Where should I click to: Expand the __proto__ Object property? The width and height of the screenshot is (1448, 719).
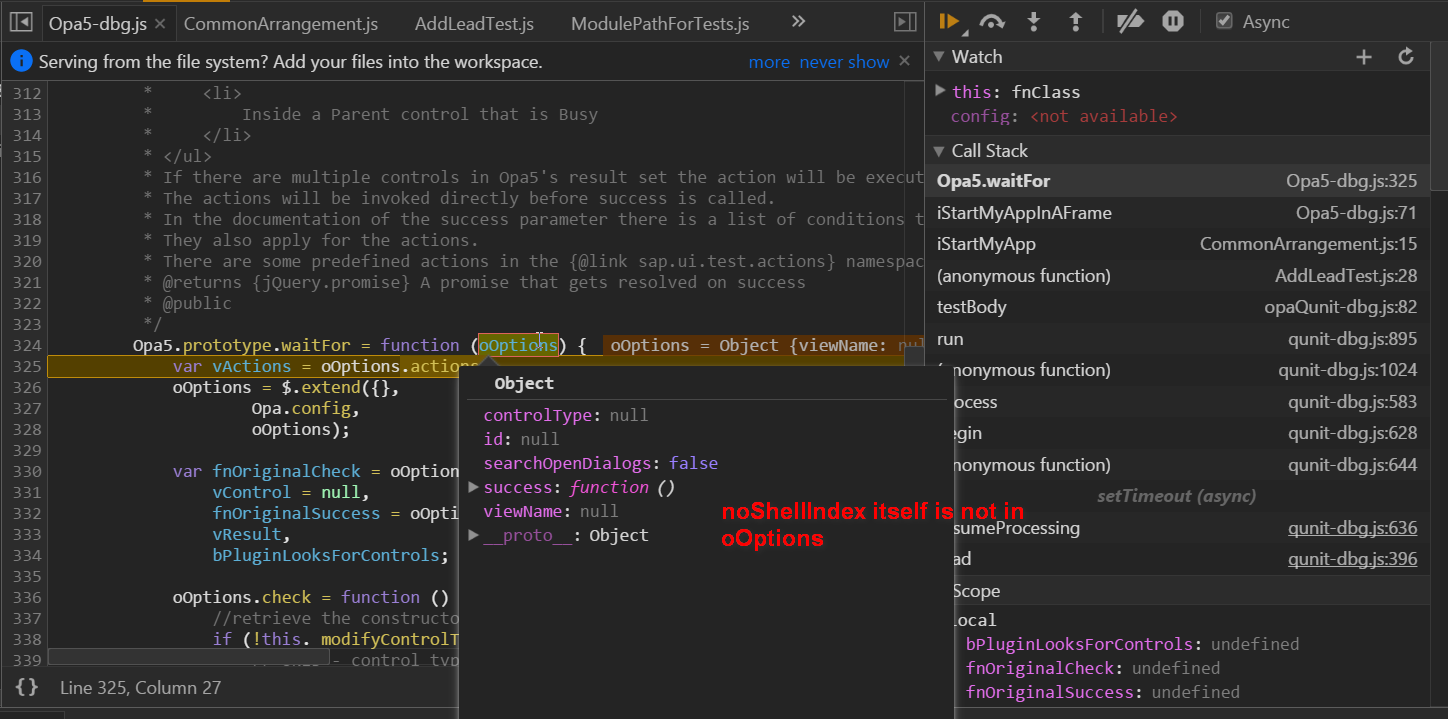click(x=473, y=535)
